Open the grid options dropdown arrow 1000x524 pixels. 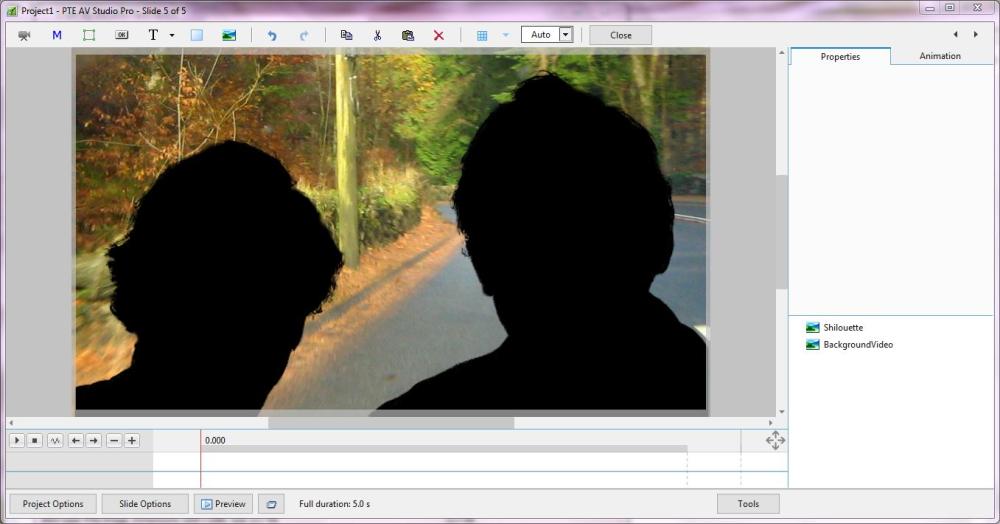[506, 35]
